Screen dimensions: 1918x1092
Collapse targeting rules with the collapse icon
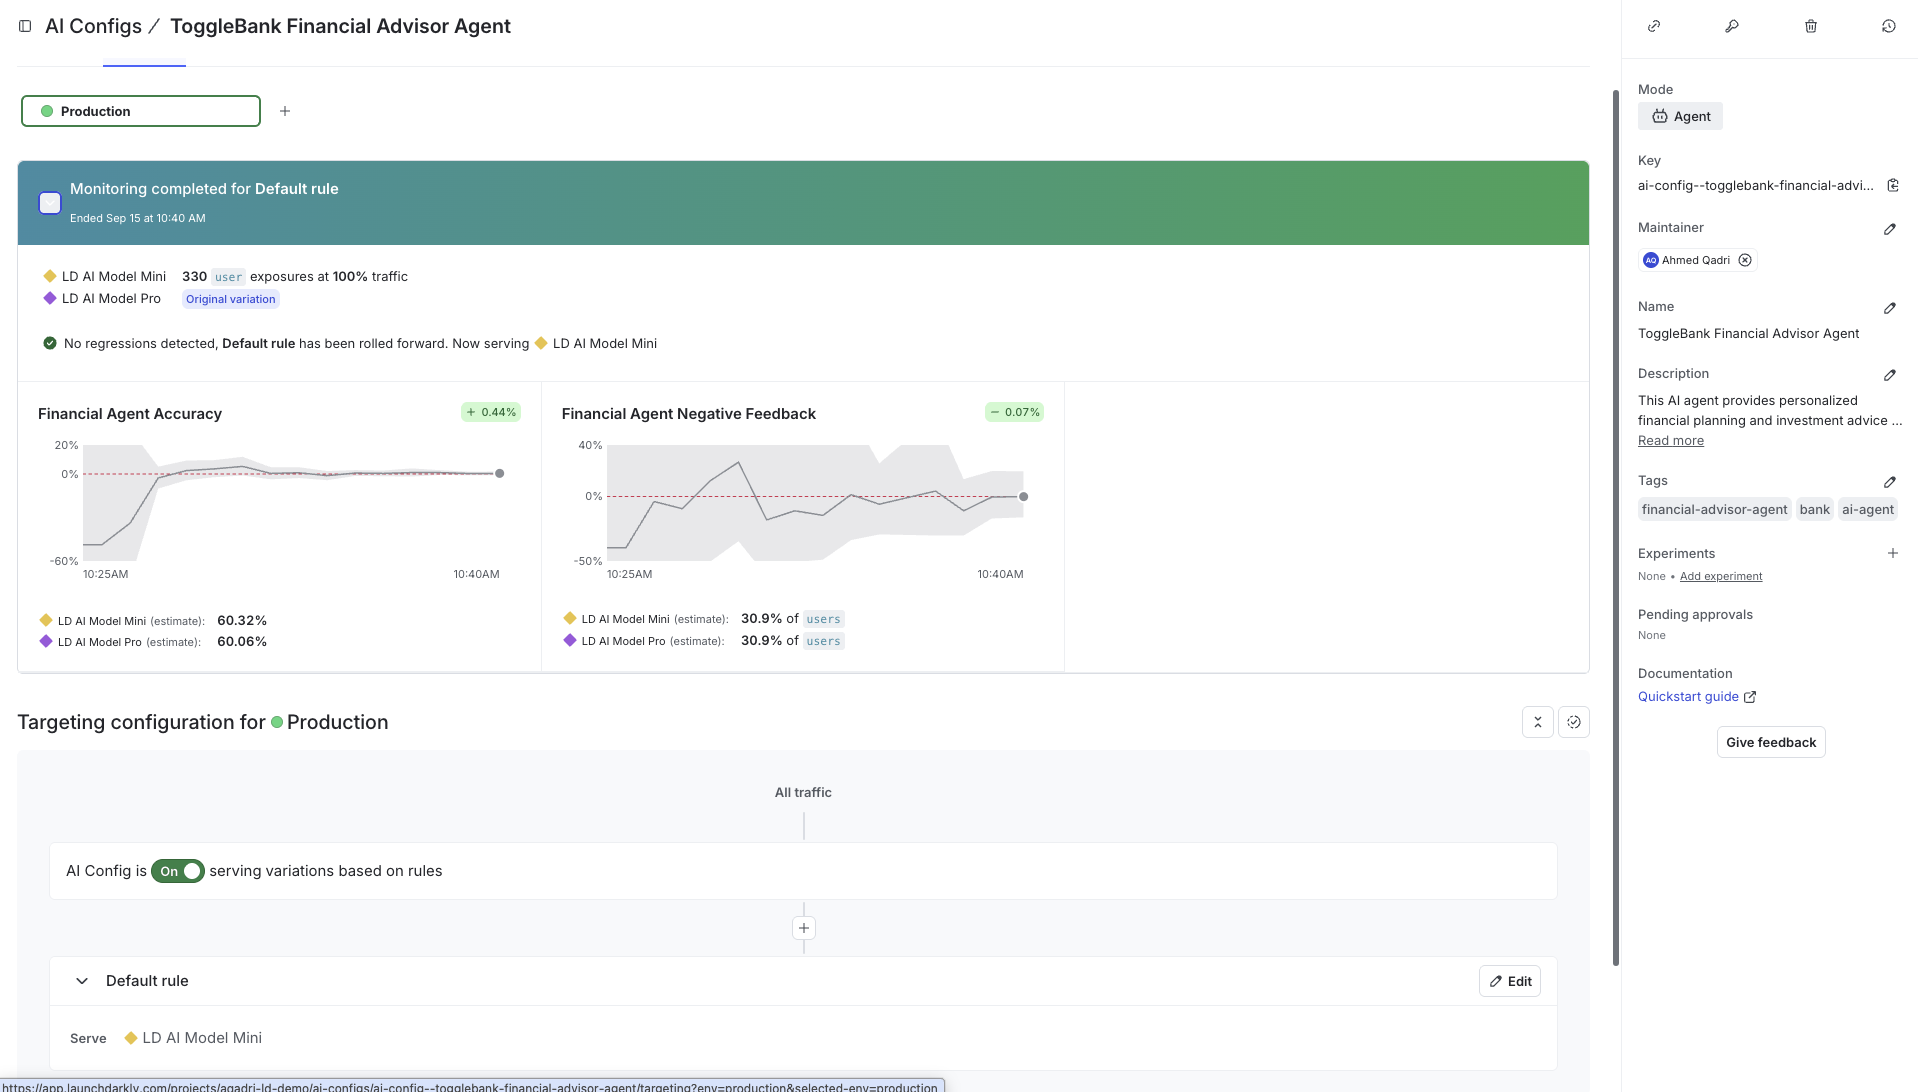1537,721
